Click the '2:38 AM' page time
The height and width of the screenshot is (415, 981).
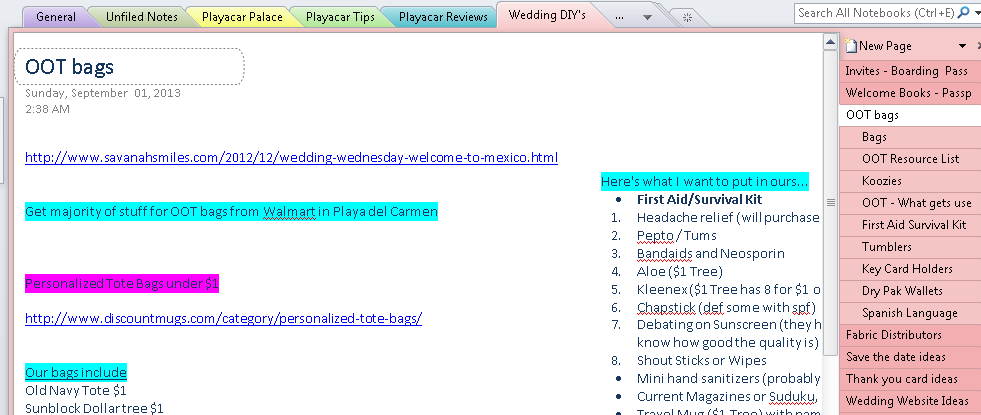click(x=47, y=109)
